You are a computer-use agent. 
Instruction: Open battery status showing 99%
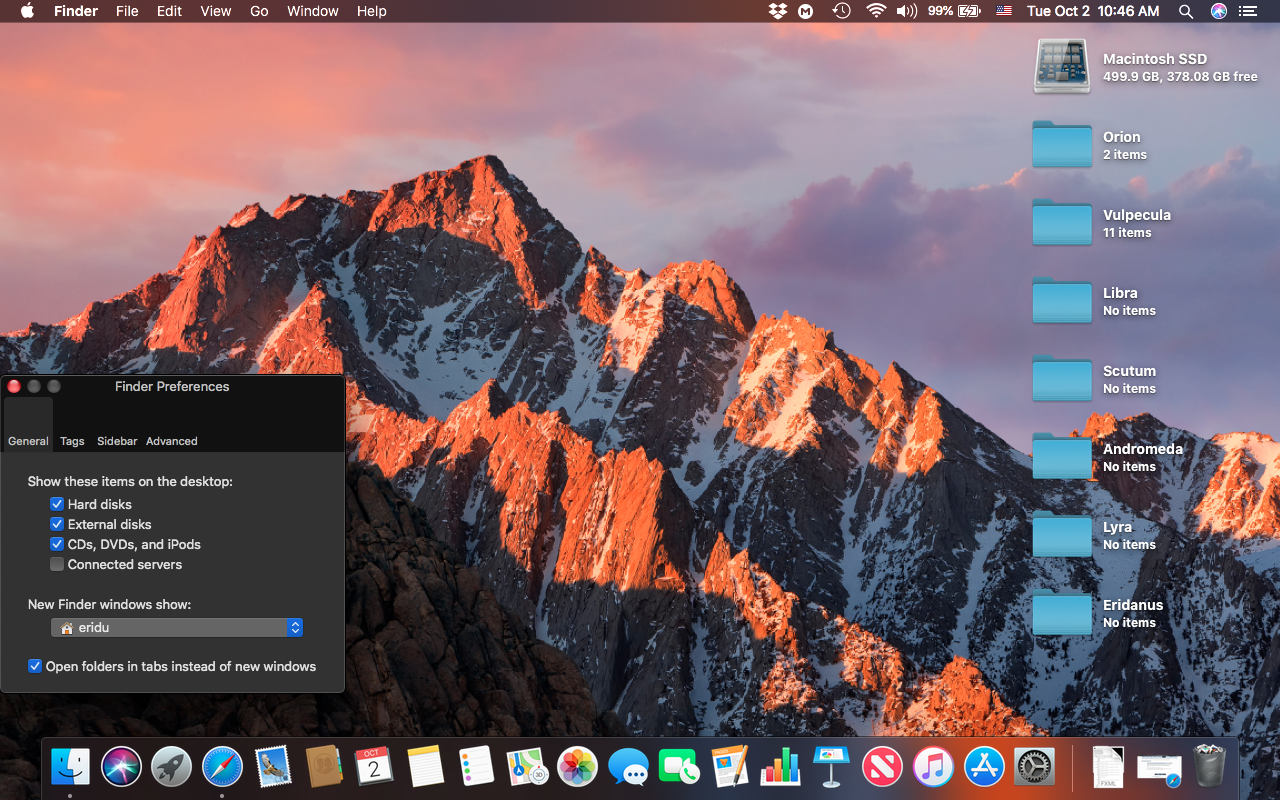(x=954, y=11)
